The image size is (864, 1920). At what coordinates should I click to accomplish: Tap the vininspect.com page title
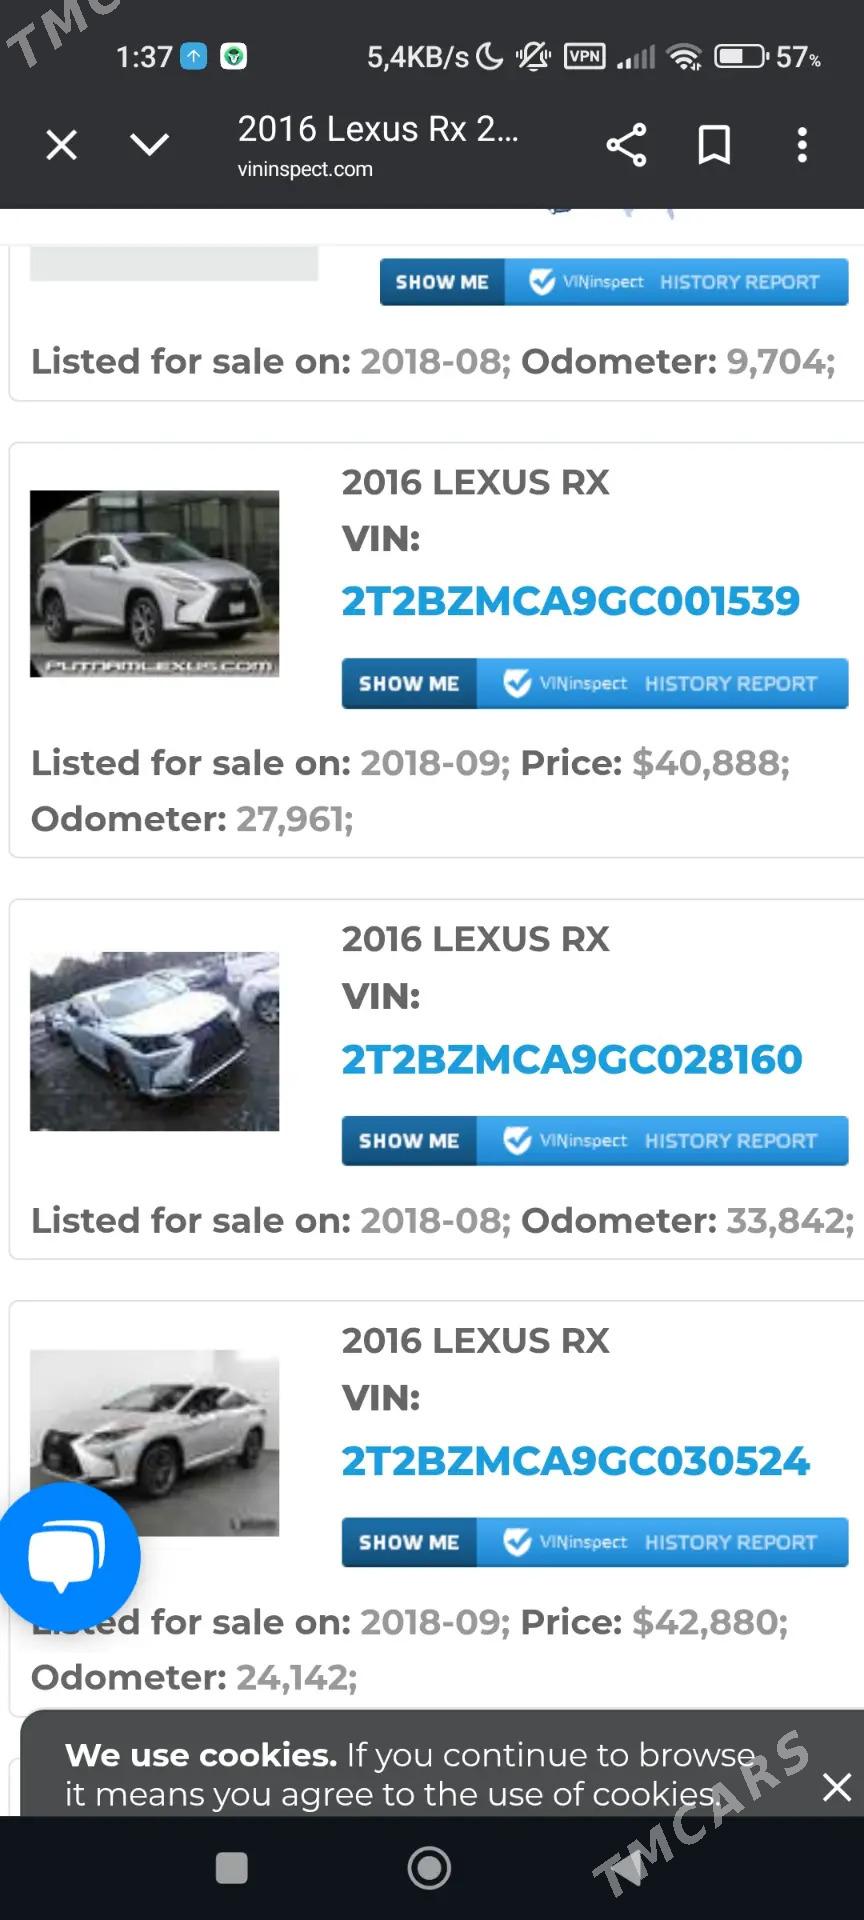pyautogui.click(x=378, y=144)
